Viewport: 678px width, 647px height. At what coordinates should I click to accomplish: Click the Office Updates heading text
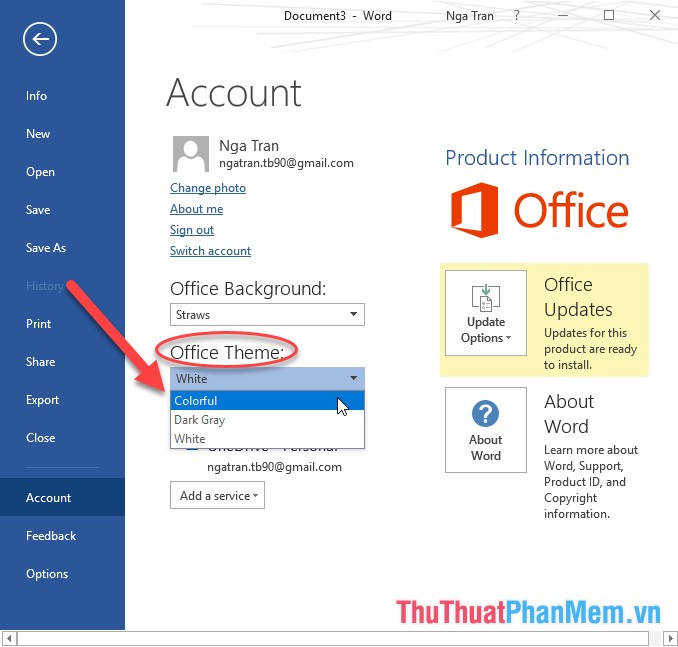tap(578, 297)
